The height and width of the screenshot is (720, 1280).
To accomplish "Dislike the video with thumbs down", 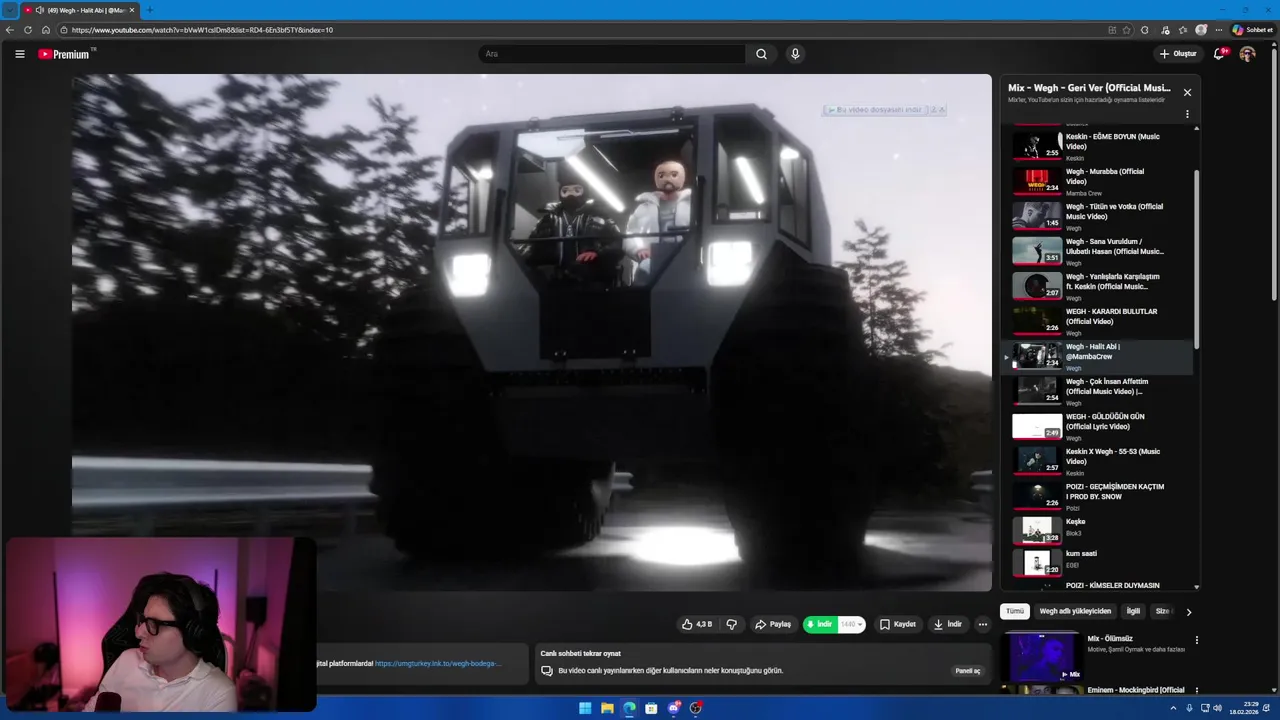I will (731, 624).
